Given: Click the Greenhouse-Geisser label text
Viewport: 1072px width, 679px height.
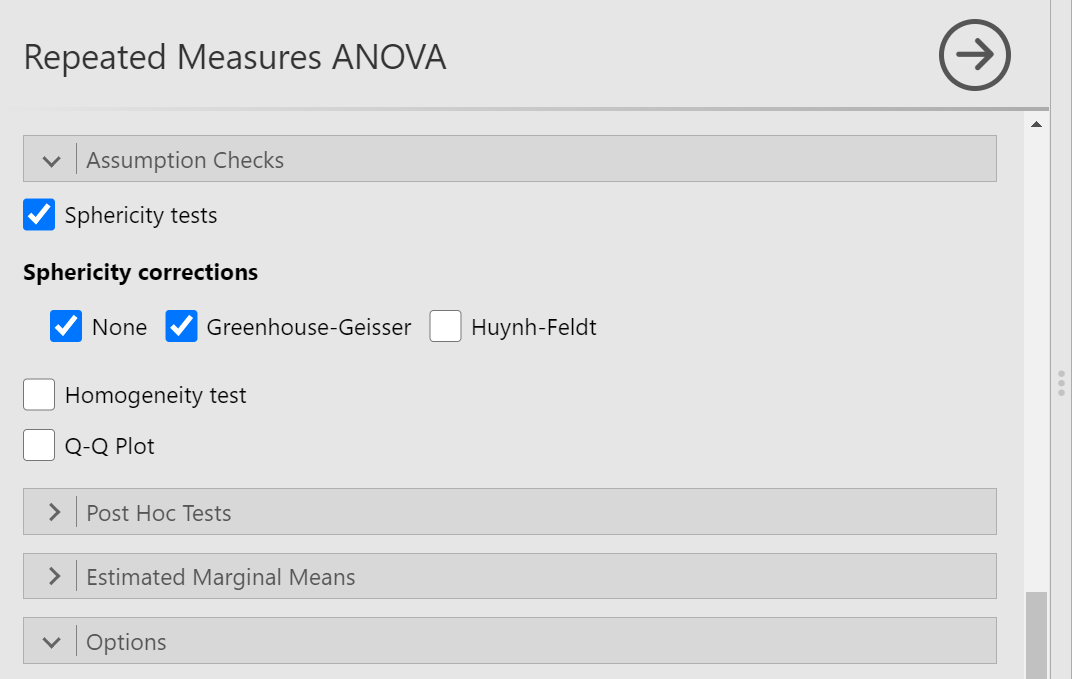Looking at the screenshot, I should point(309,327).
